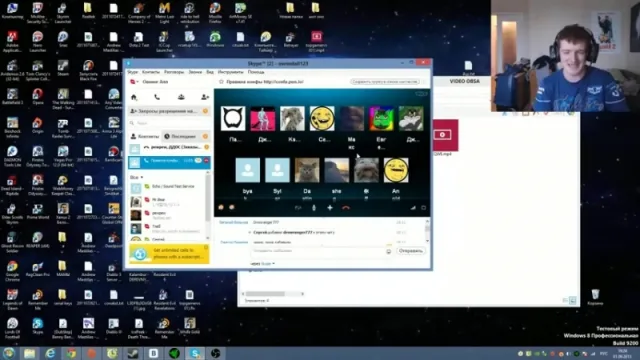Click the 'Отправить' send button
The width and height of the screenshot is (640, 360).
coord(411,251)
